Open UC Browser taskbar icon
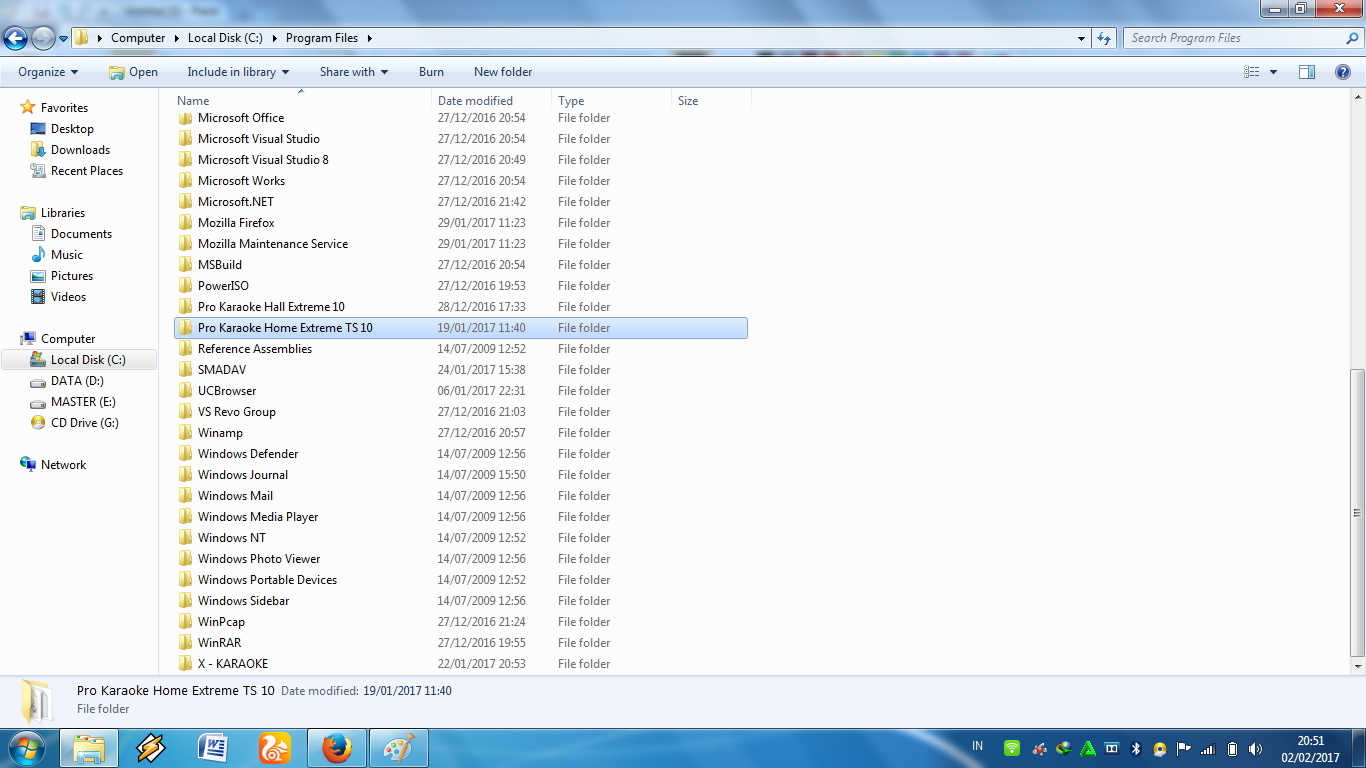This screenshot has height=768, width=1366. [274, 748]
